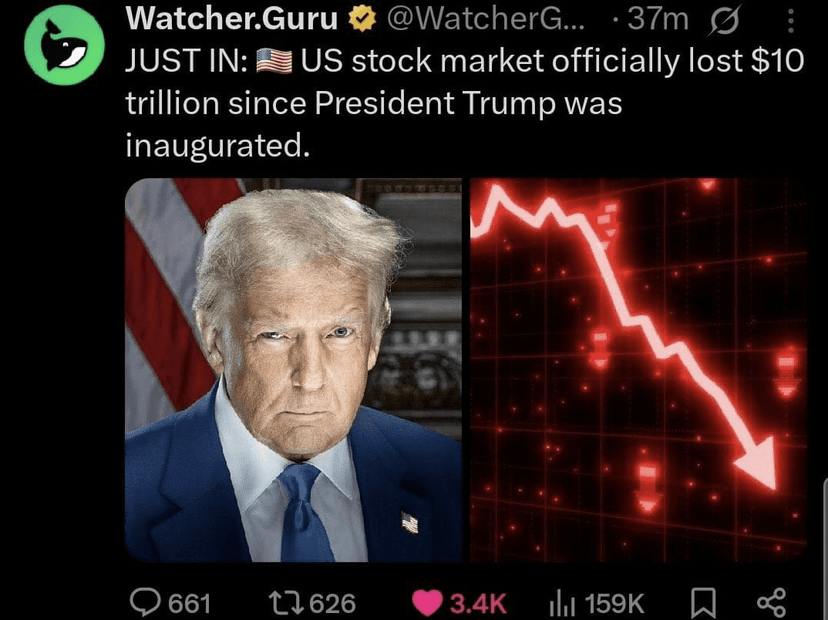
Task: Open the post text about US stock market
Action: click(x=465, y=103)
